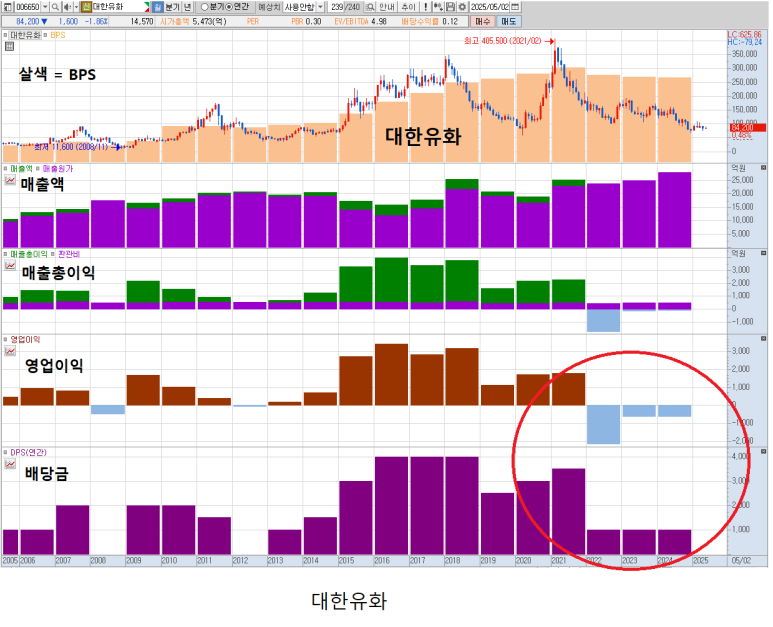Click the 예상치 button
This screenshot has width=773, height=627.
tap(269, 7)
